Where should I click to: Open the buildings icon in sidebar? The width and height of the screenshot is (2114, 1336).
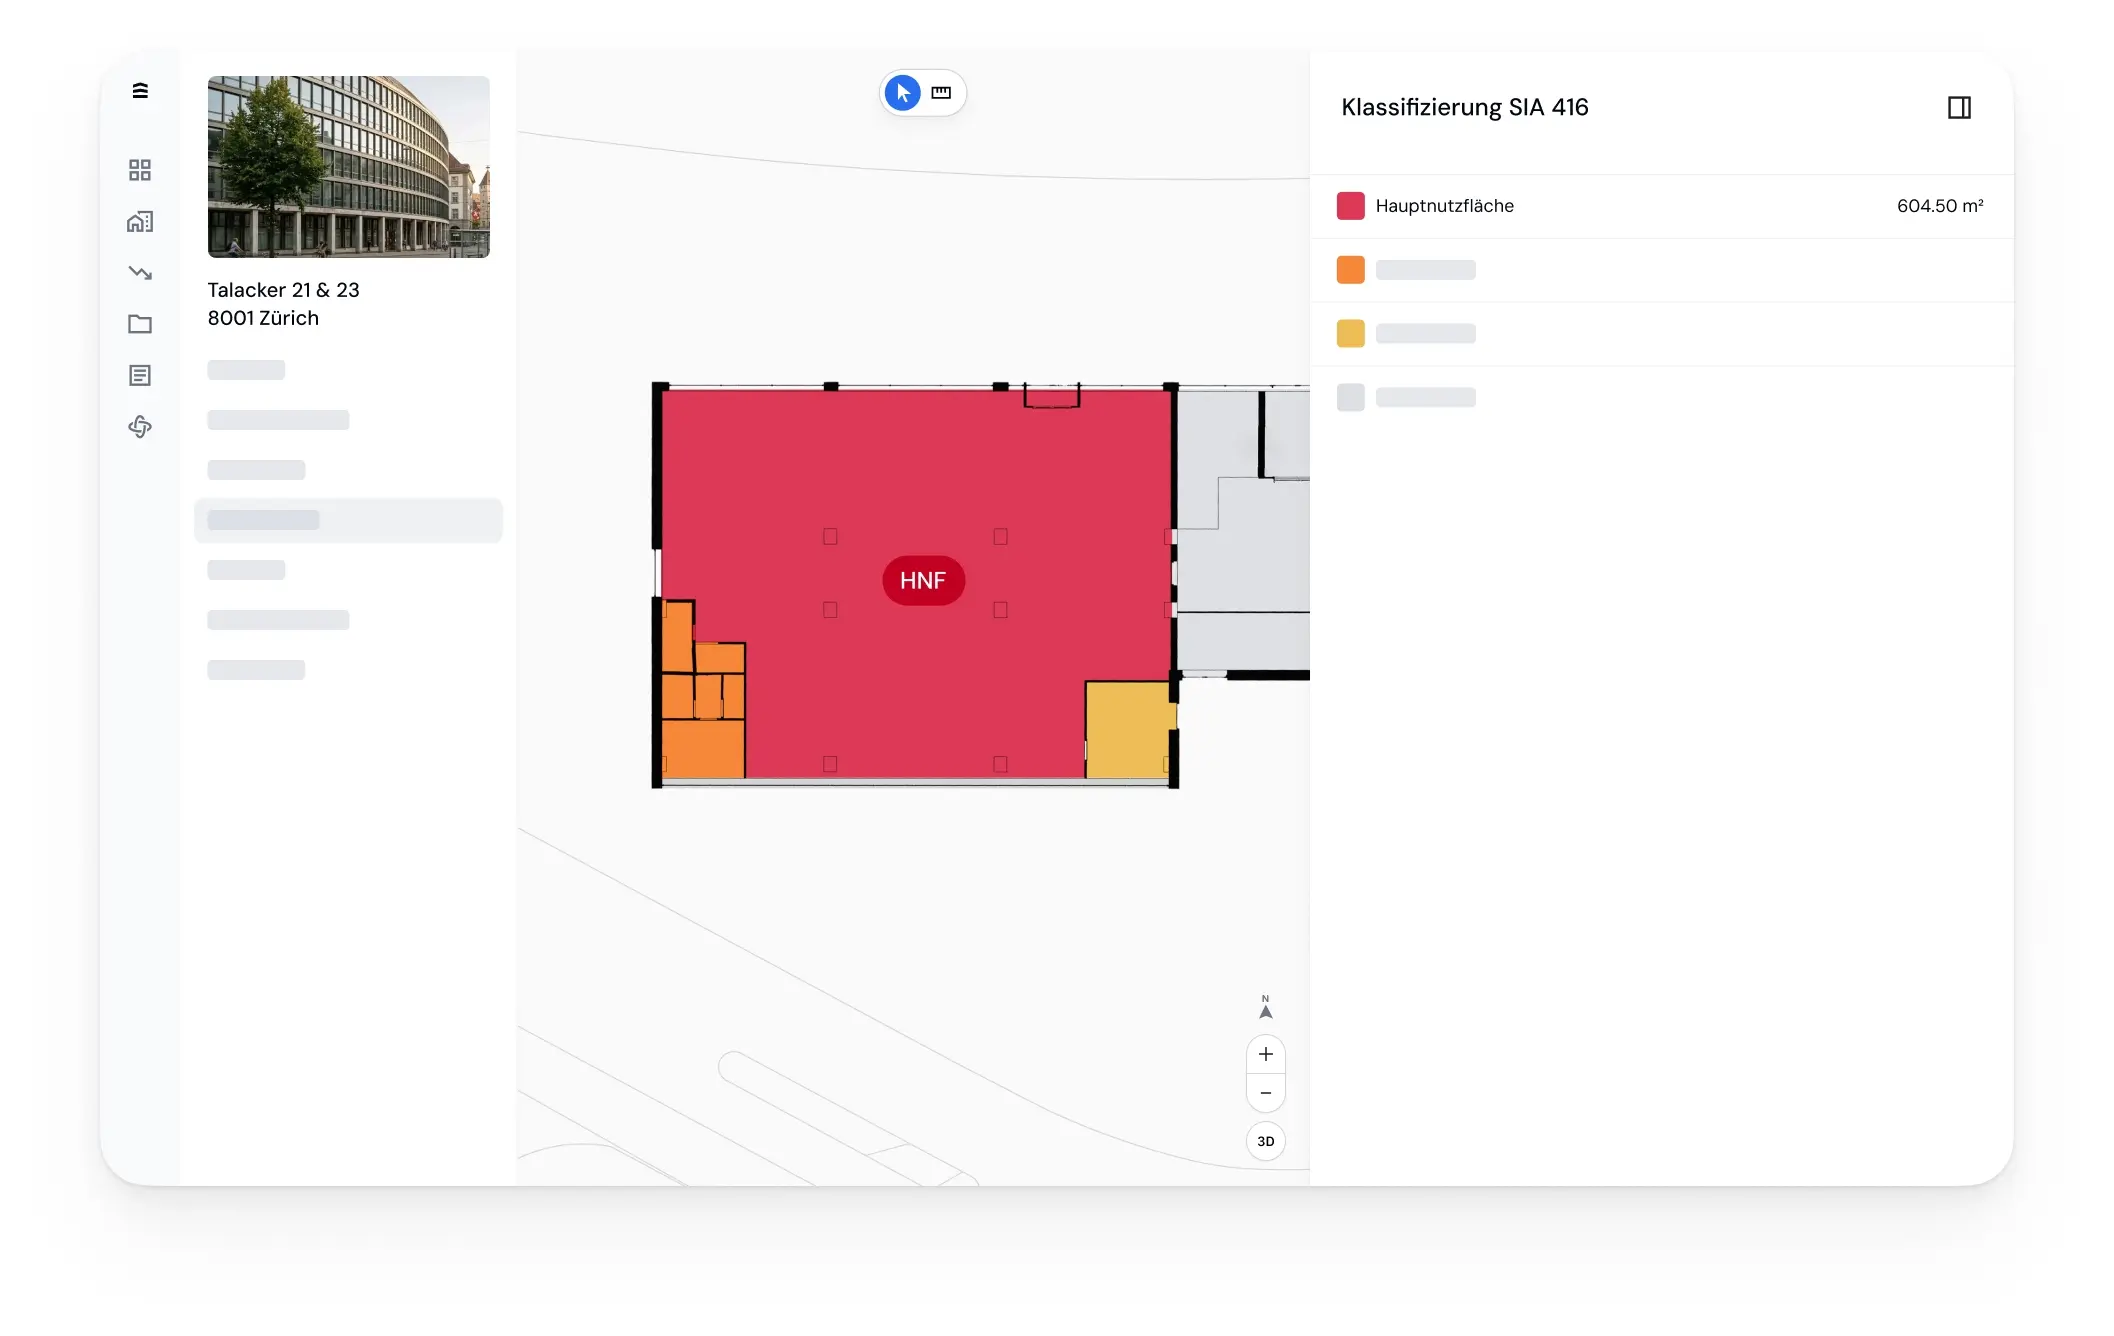pyautogui.click(x=140, y=221)
